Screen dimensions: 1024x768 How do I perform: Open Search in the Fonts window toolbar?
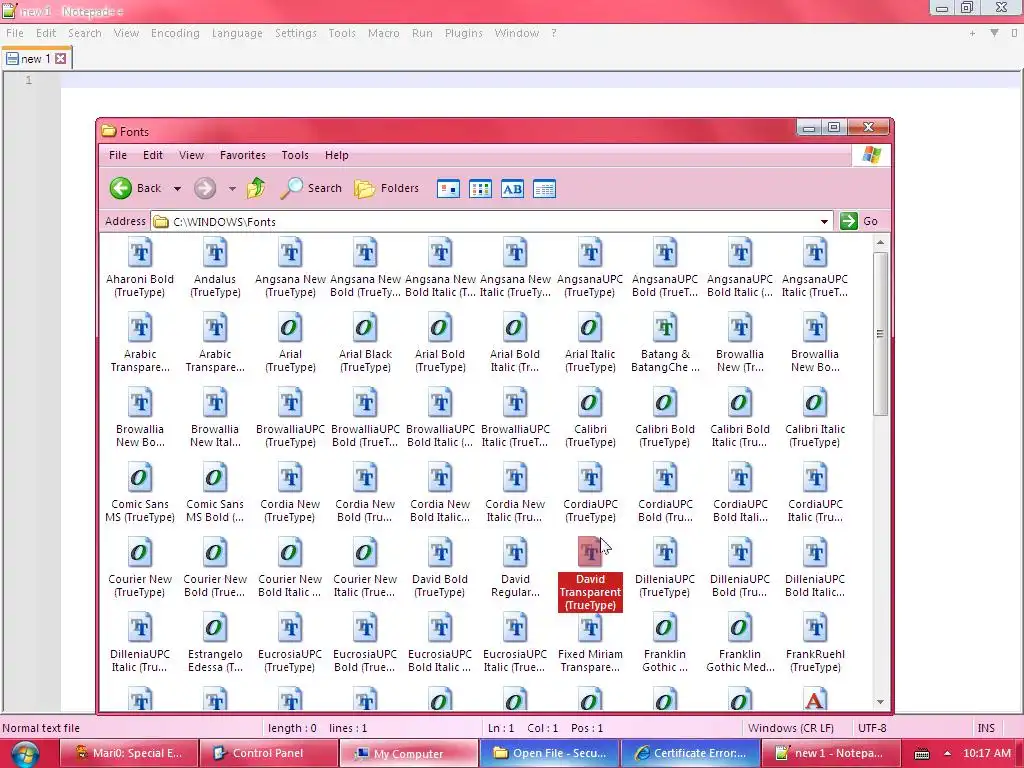pyautogui.click(x=311, y=188)
